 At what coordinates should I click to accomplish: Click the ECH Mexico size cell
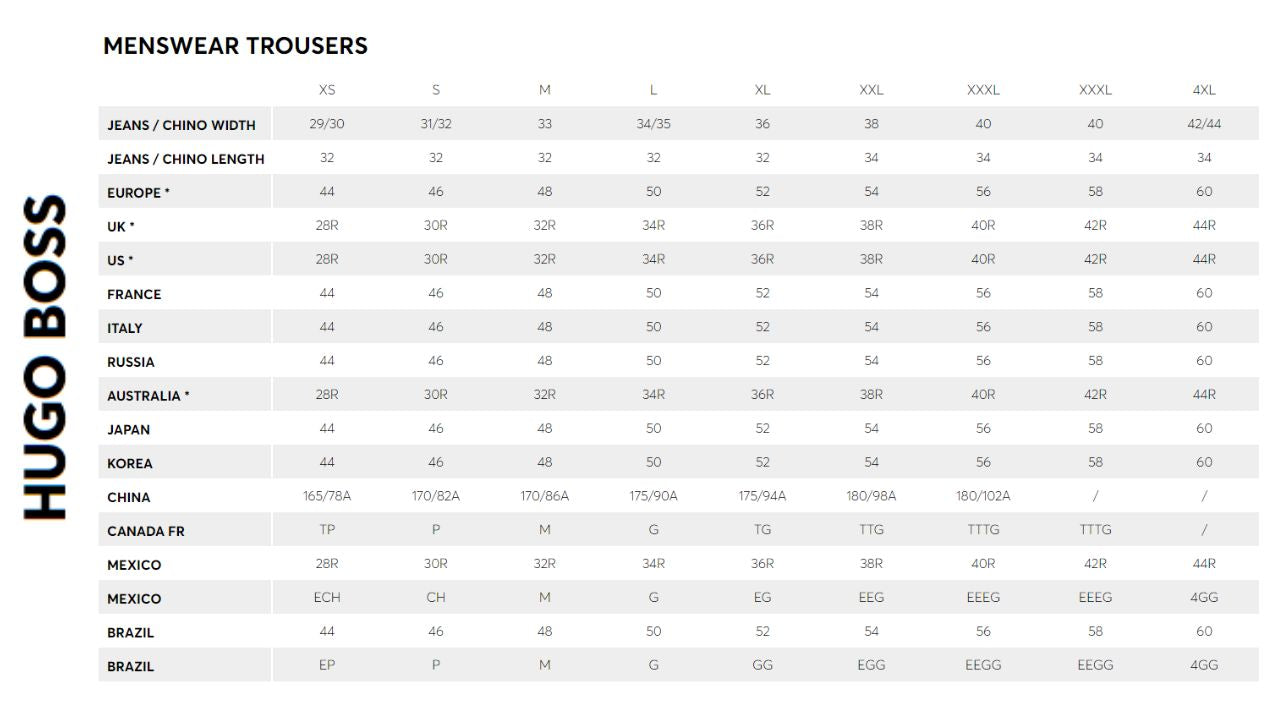pyautogui.click(x=327, y=597)
